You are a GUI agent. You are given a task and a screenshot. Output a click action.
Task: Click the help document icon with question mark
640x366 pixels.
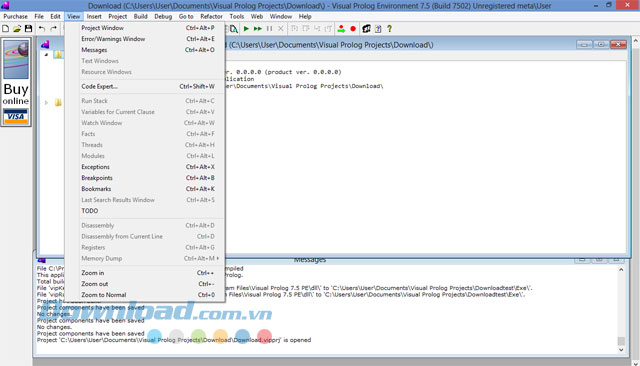coord(378,29)
